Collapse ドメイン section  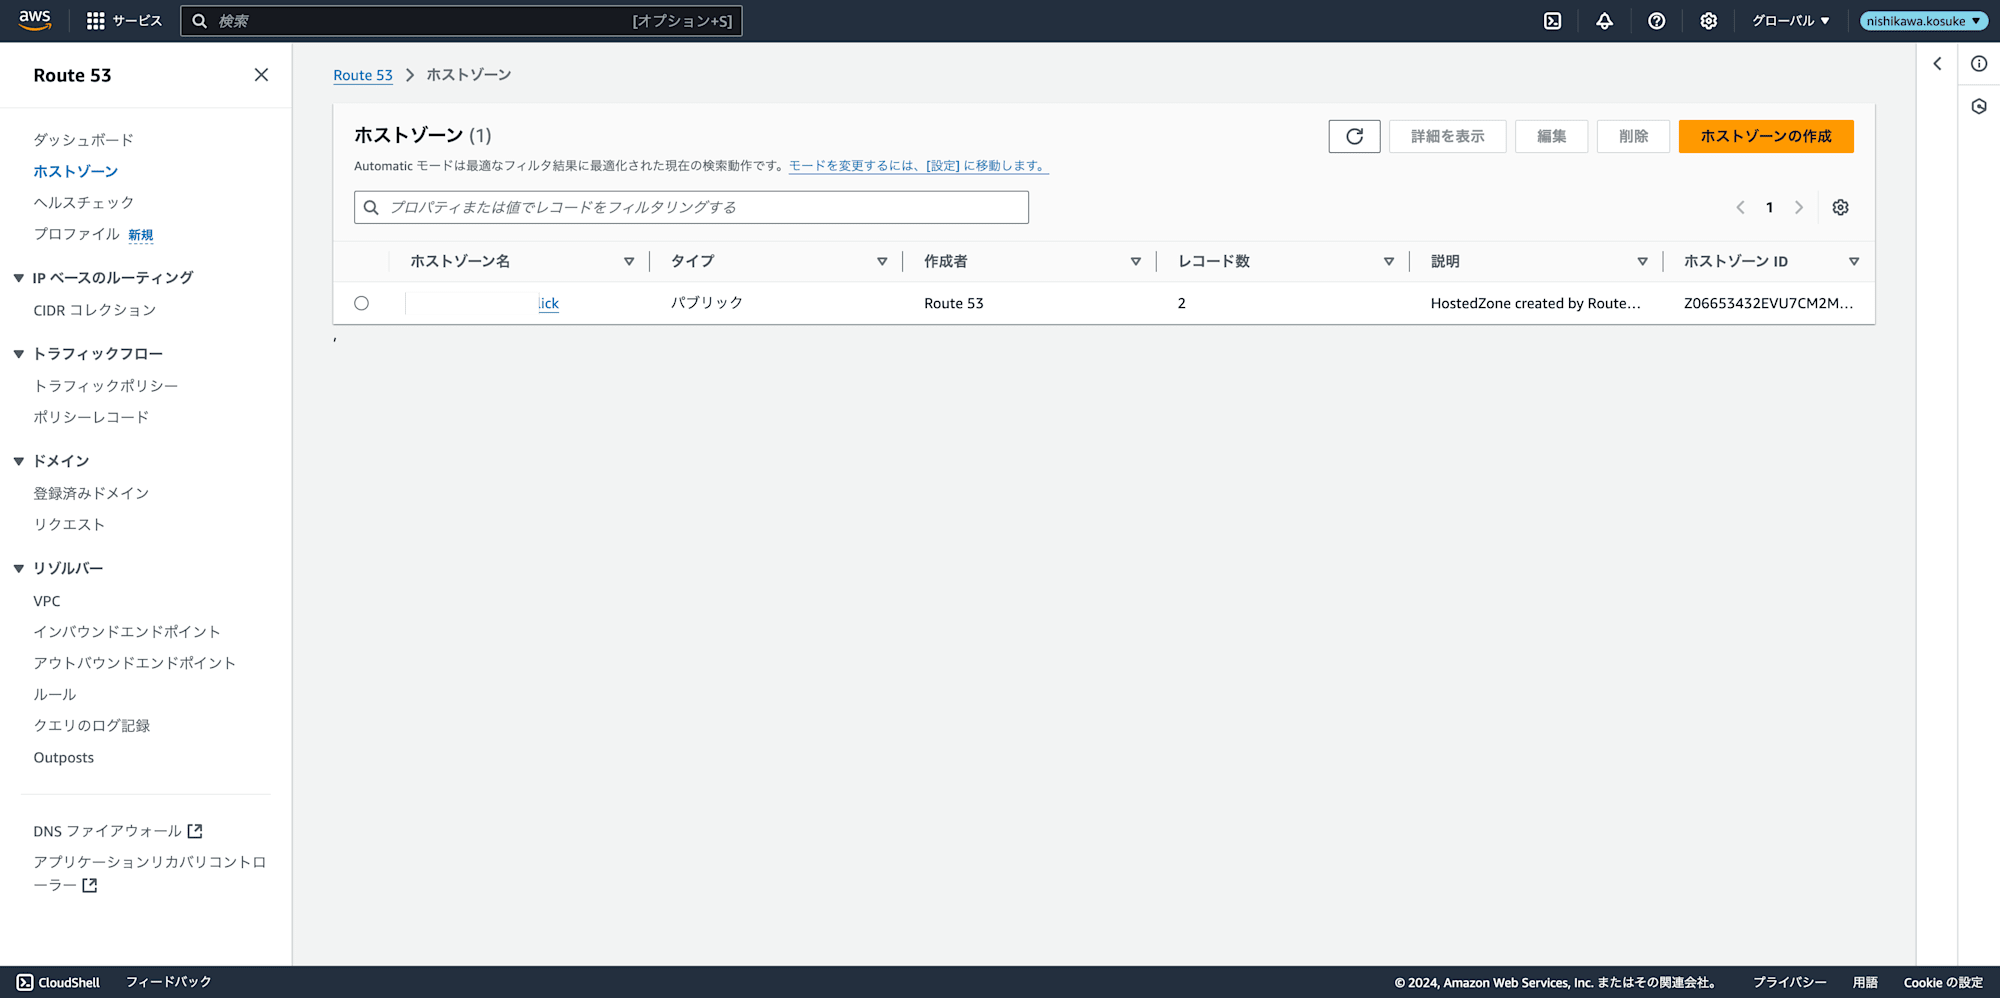(18, 461)
